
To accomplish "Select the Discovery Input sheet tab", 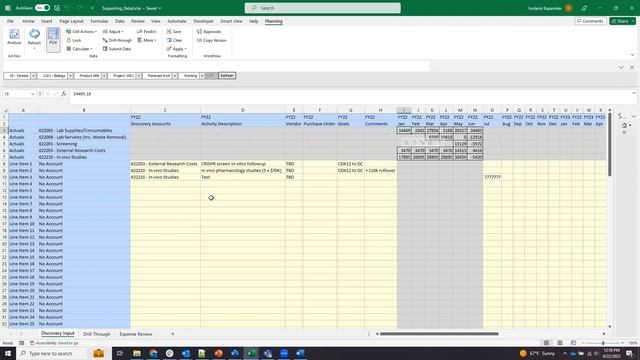I will coord(58,333).
